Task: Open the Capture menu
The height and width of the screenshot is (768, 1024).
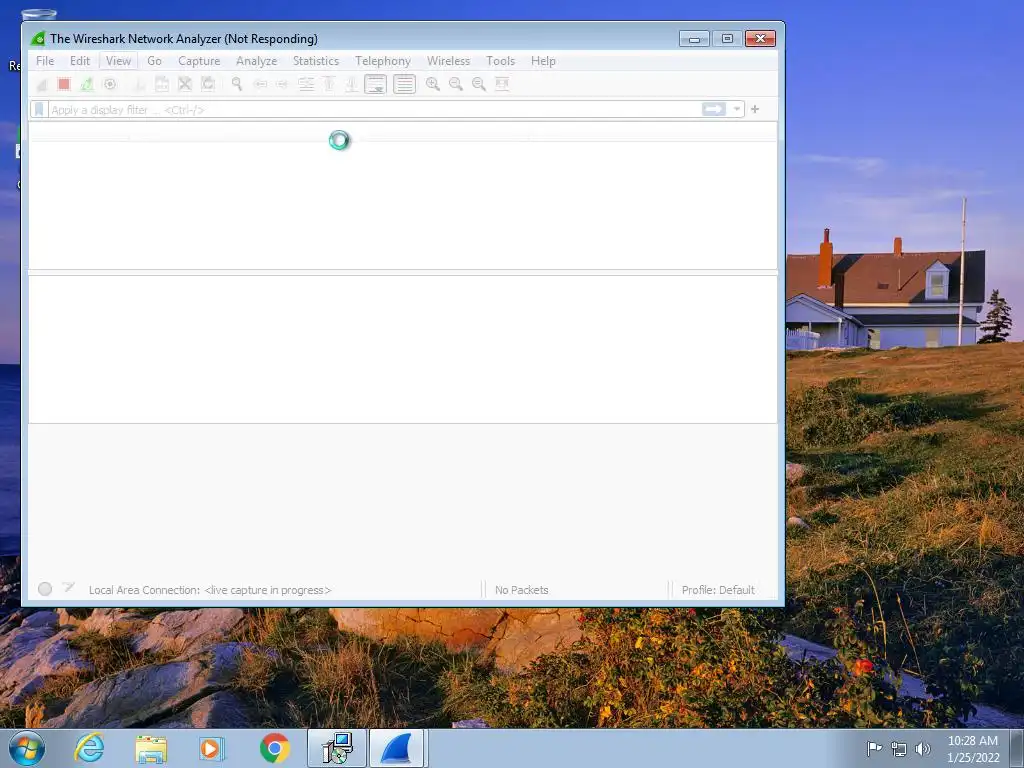Action: coord(199,61)
